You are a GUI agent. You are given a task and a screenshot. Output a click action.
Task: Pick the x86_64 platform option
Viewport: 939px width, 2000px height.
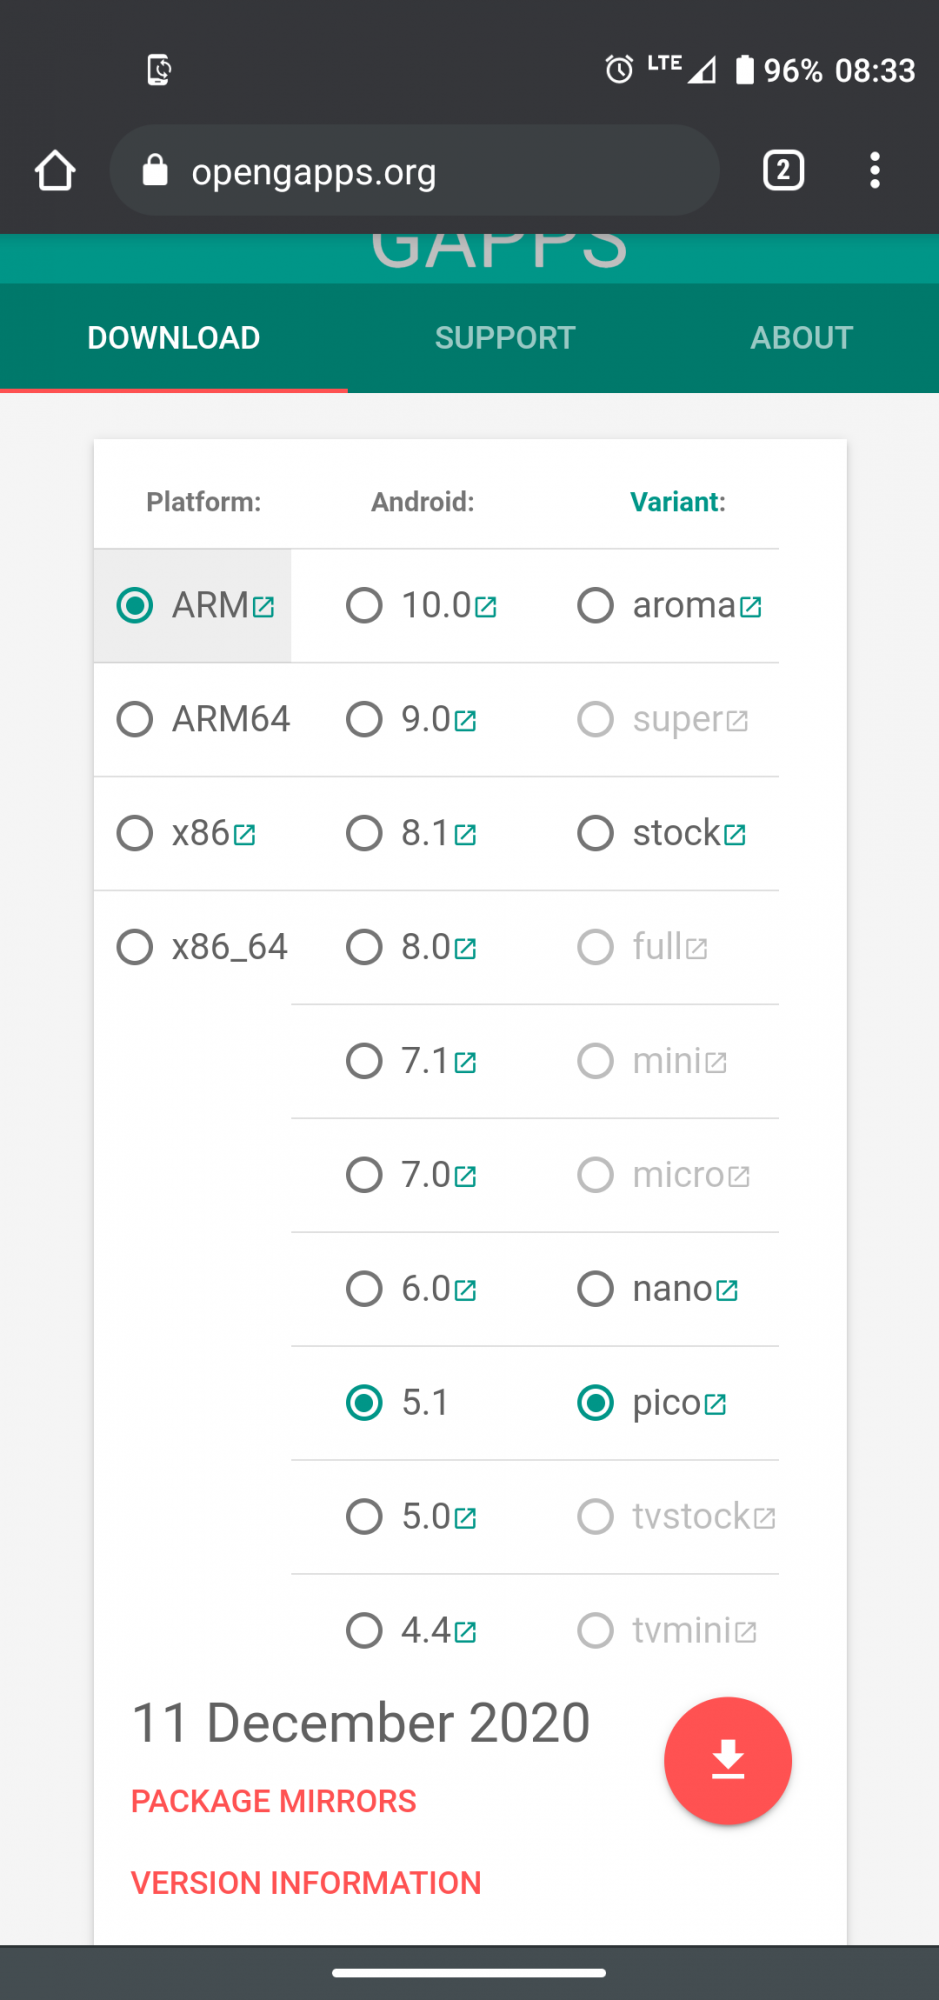[135, 947]
